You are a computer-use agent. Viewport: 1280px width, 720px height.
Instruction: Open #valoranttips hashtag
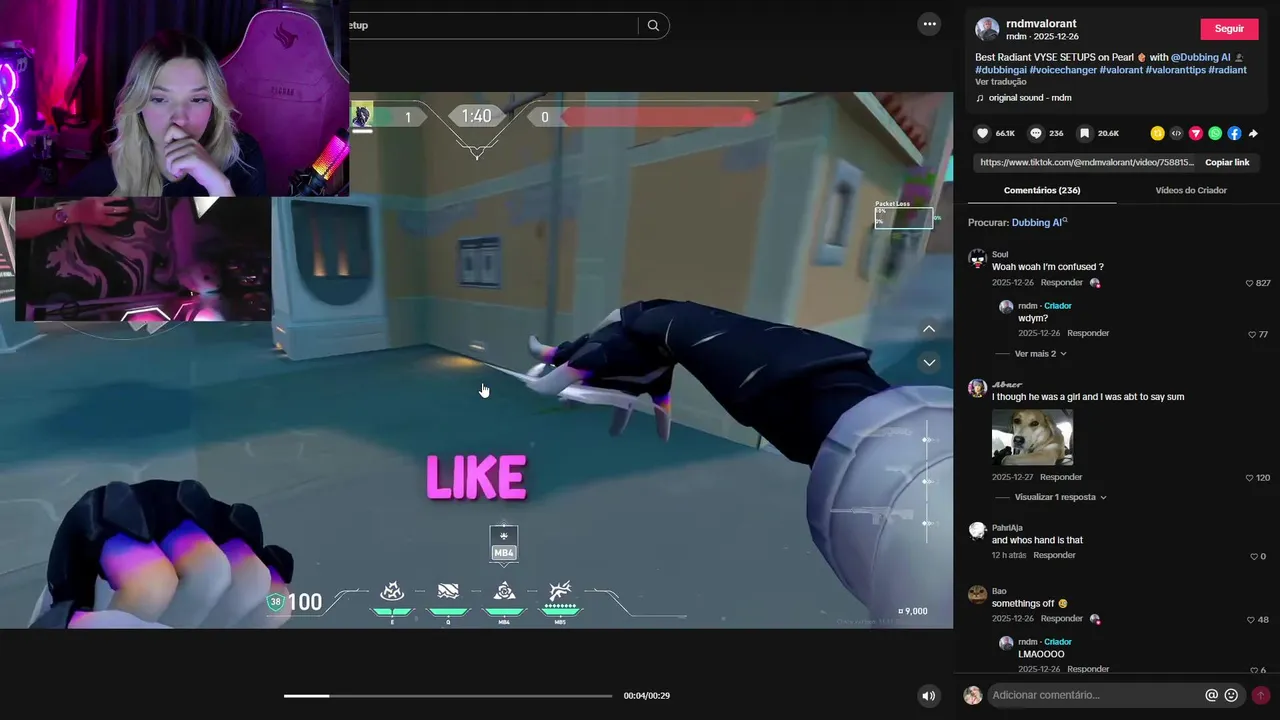(1176, 70)
